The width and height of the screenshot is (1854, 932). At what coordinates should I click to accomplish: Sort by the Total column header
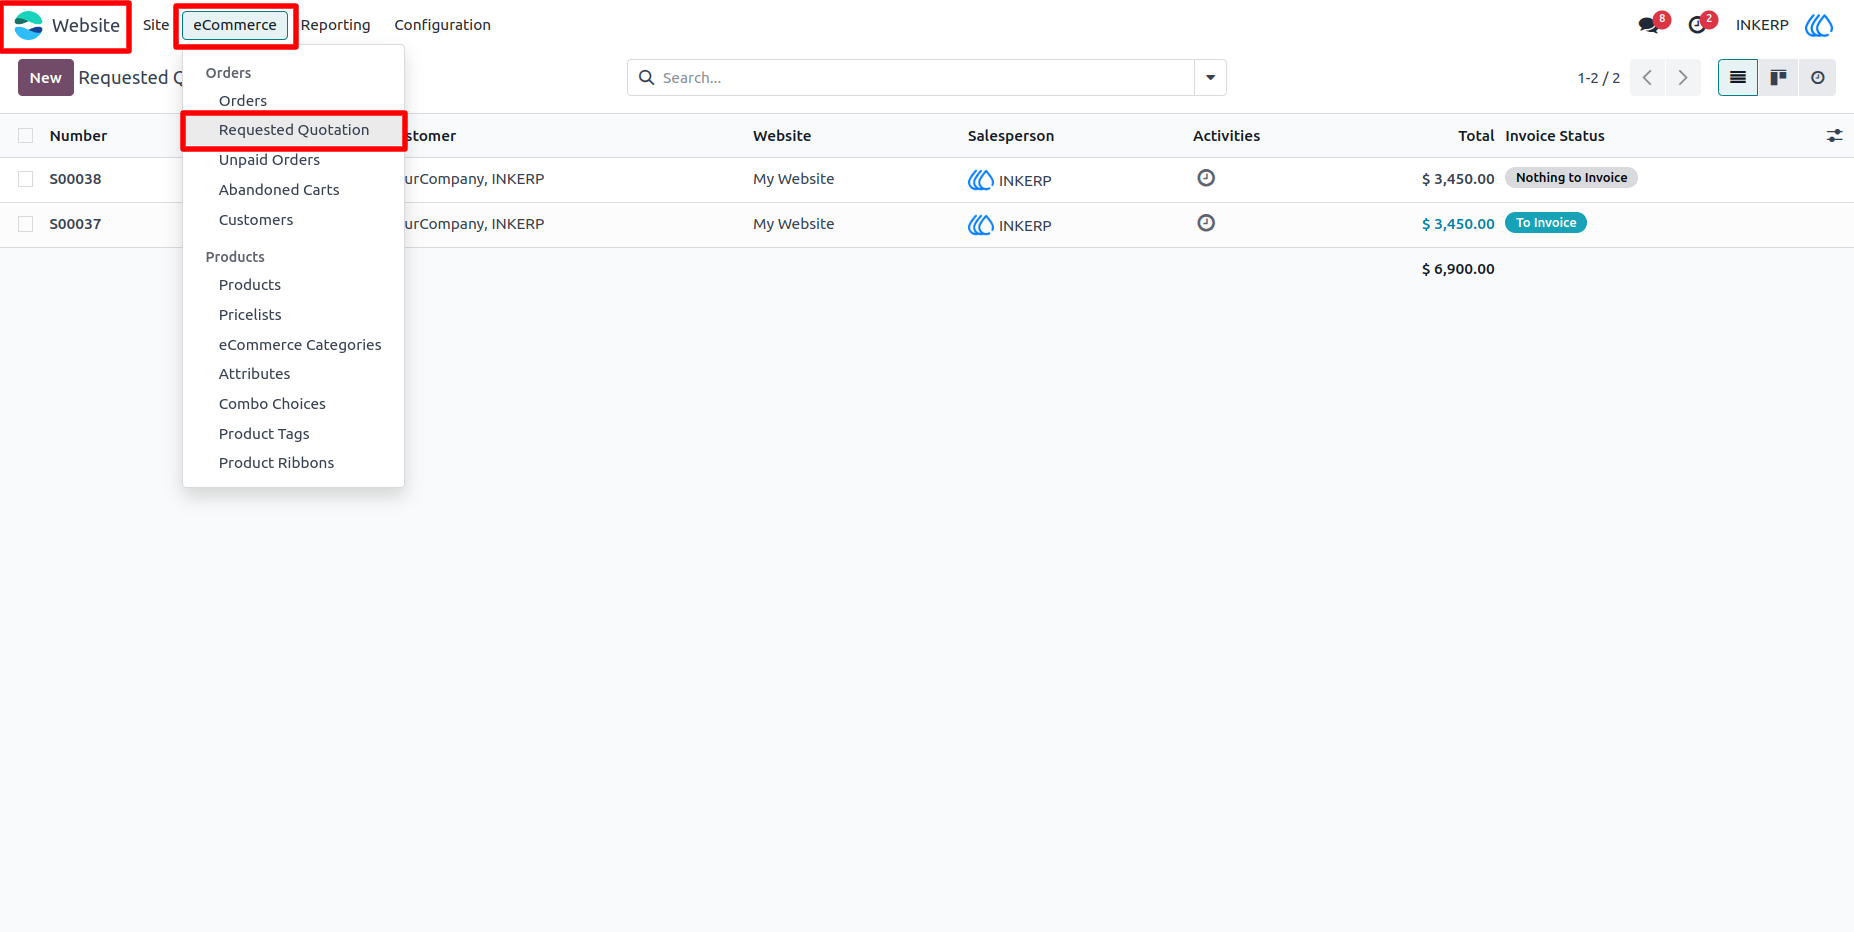[x=1476, y=136]
